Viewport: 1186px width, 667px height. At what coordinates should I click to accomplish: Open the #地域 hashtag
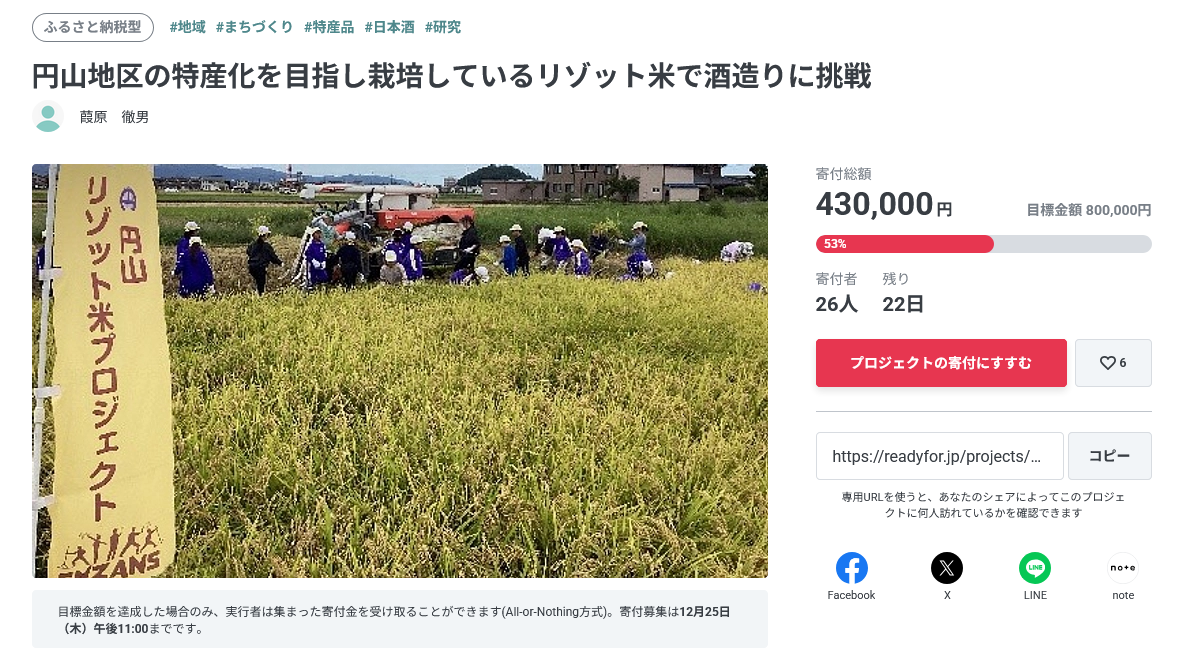pos(187,27)
